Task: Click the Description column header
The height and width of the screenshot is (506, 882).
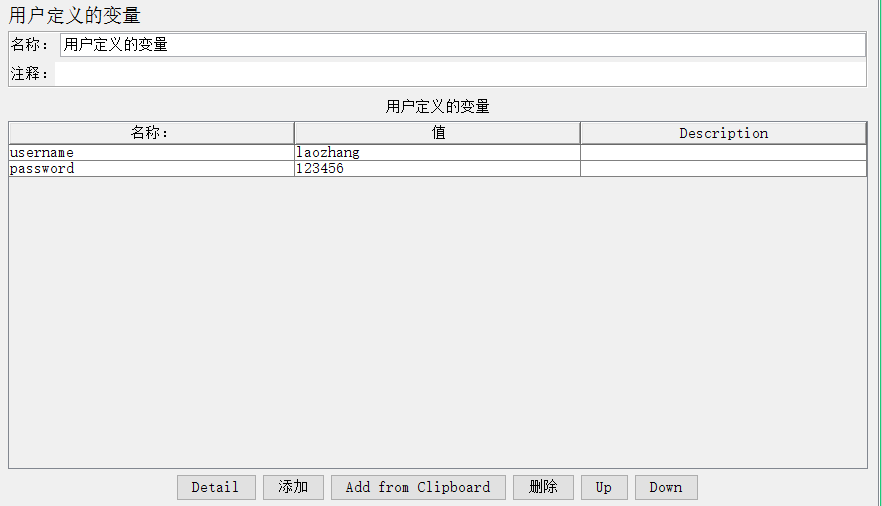Action: (x=723, y=133)
